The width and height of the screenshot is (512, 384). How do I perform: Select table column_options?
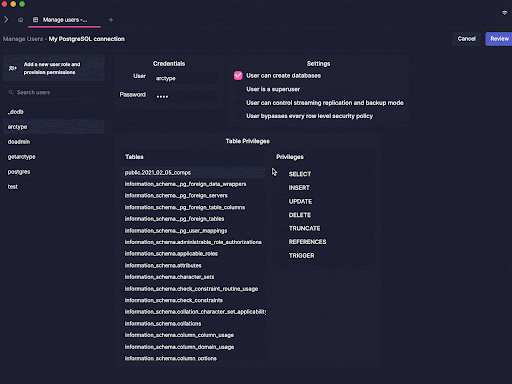point(194,358)
